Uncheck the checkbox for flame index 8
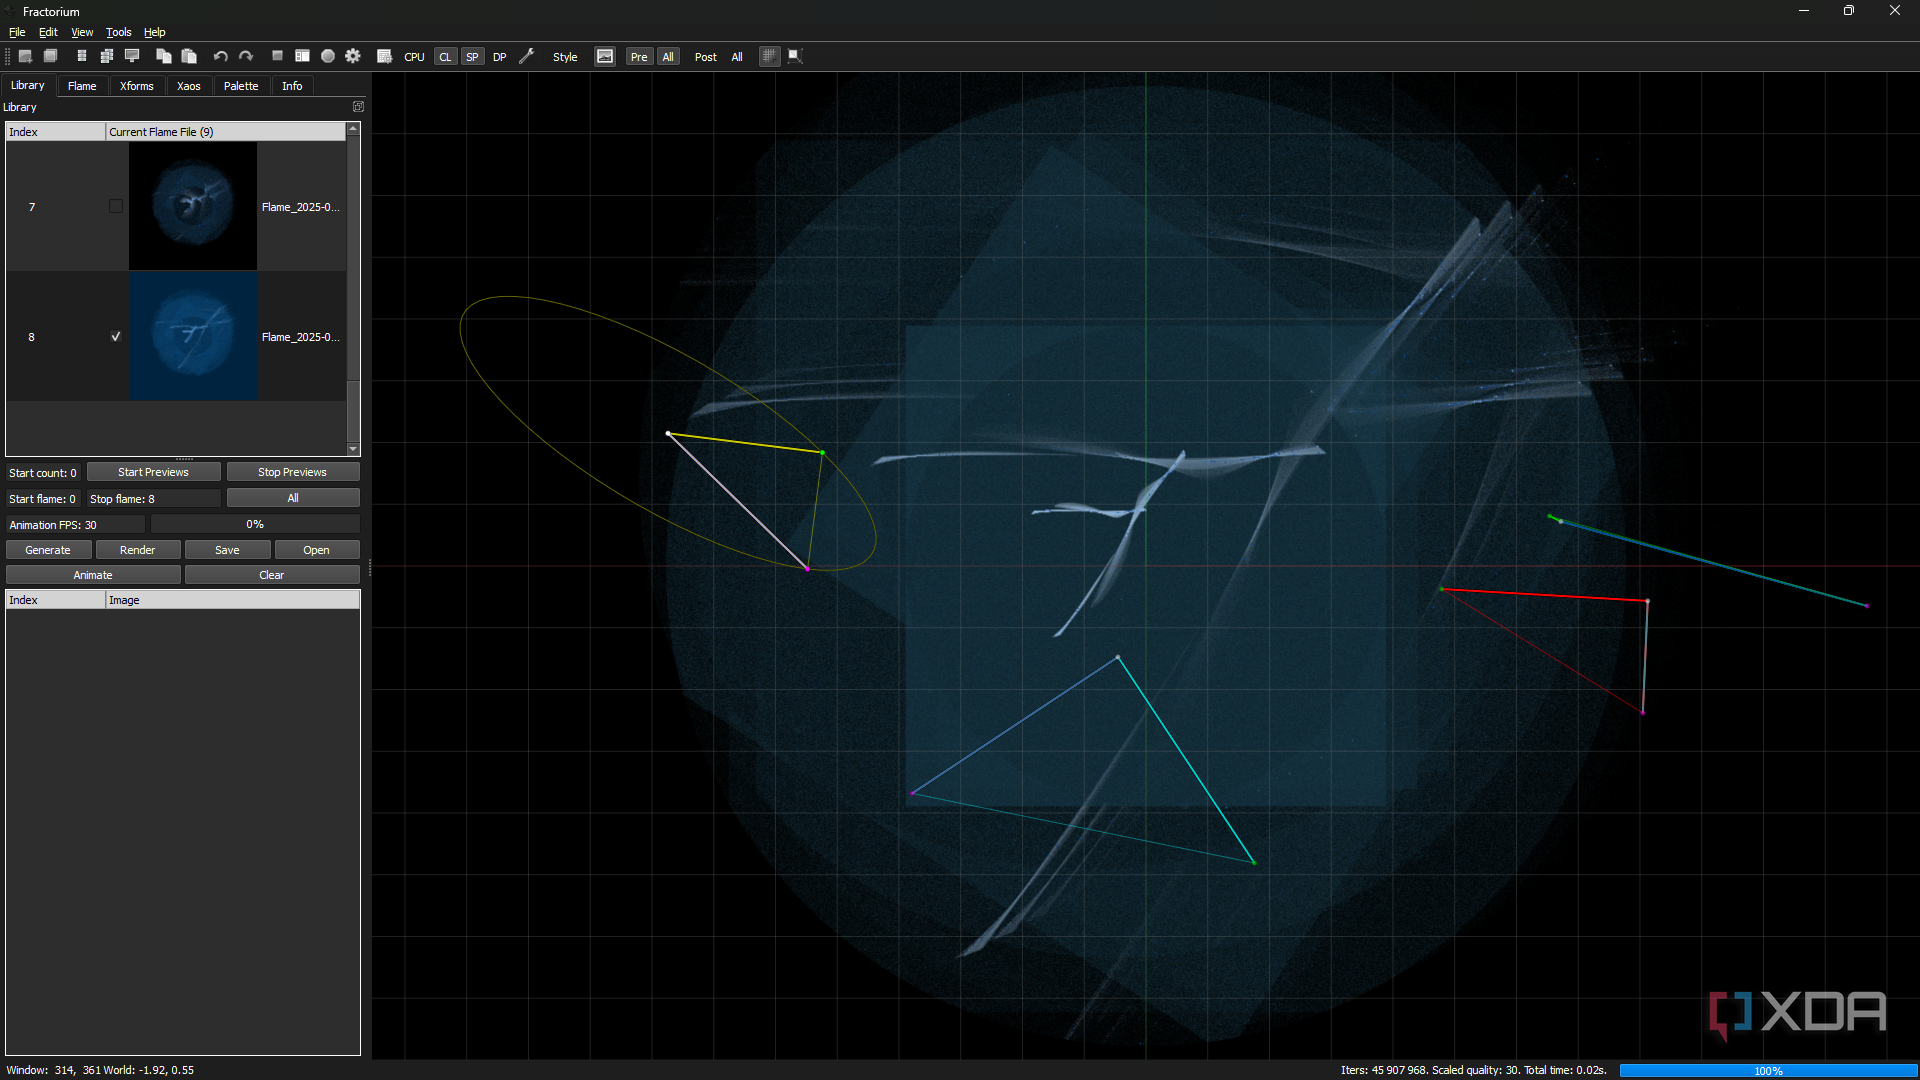Screen dimensions: 1920x1080 point(116,336)
